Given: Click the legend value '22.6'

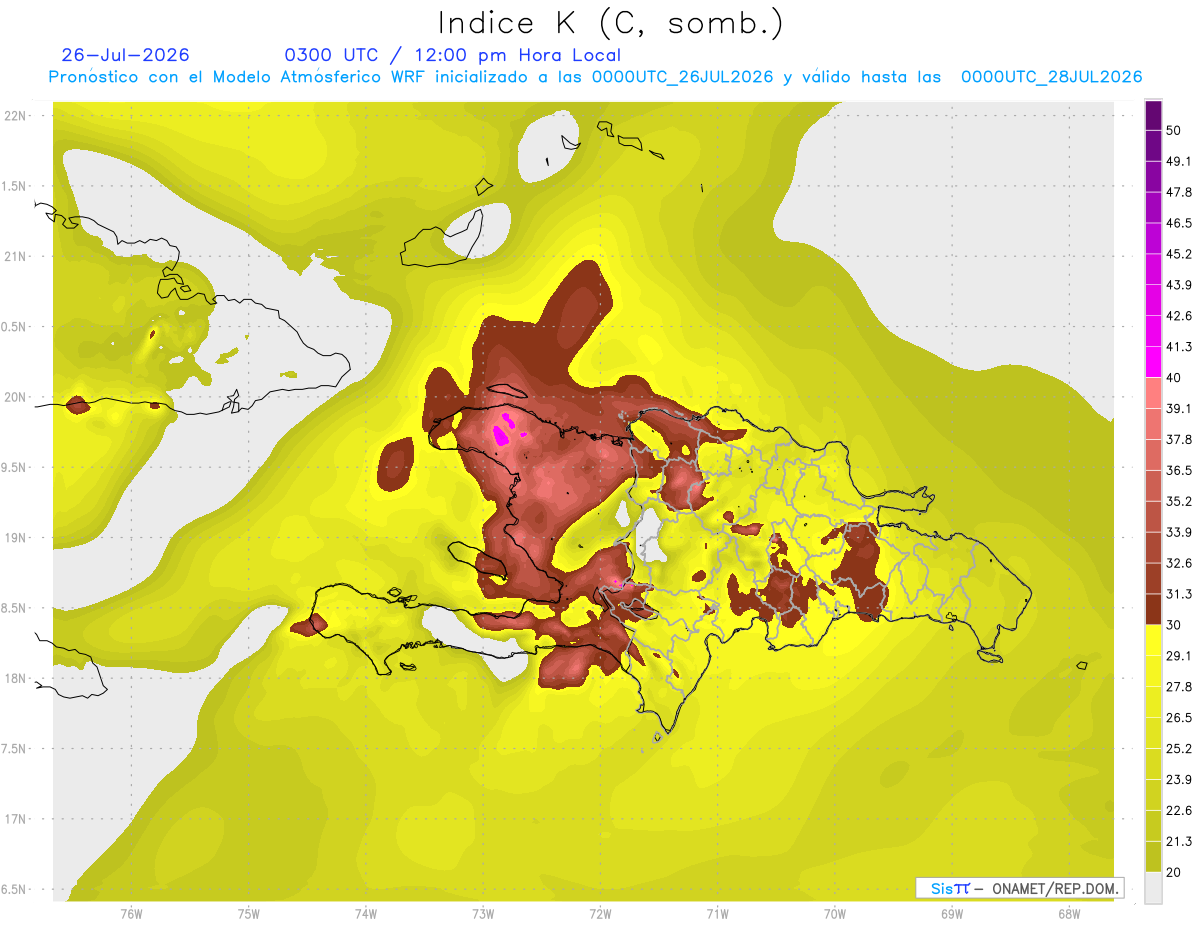Looking at the screenshot, I should (1179, 811).
